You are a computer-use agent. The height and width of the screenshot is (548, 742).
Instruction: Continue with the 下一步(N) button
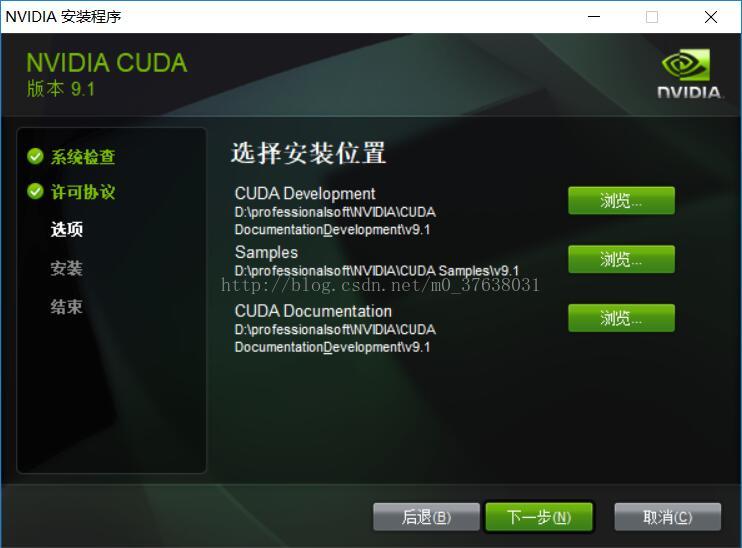pyautogui.click(x=539, y=517)
